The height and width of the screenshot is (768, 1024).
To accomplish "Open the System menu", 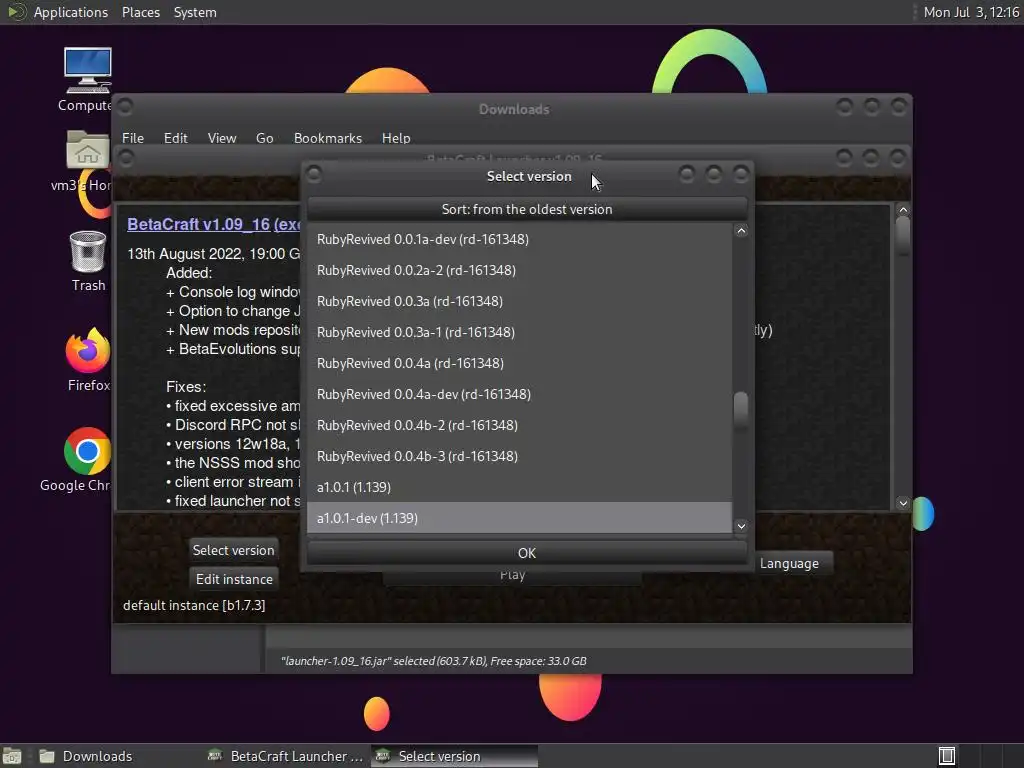I will (195, 12).
